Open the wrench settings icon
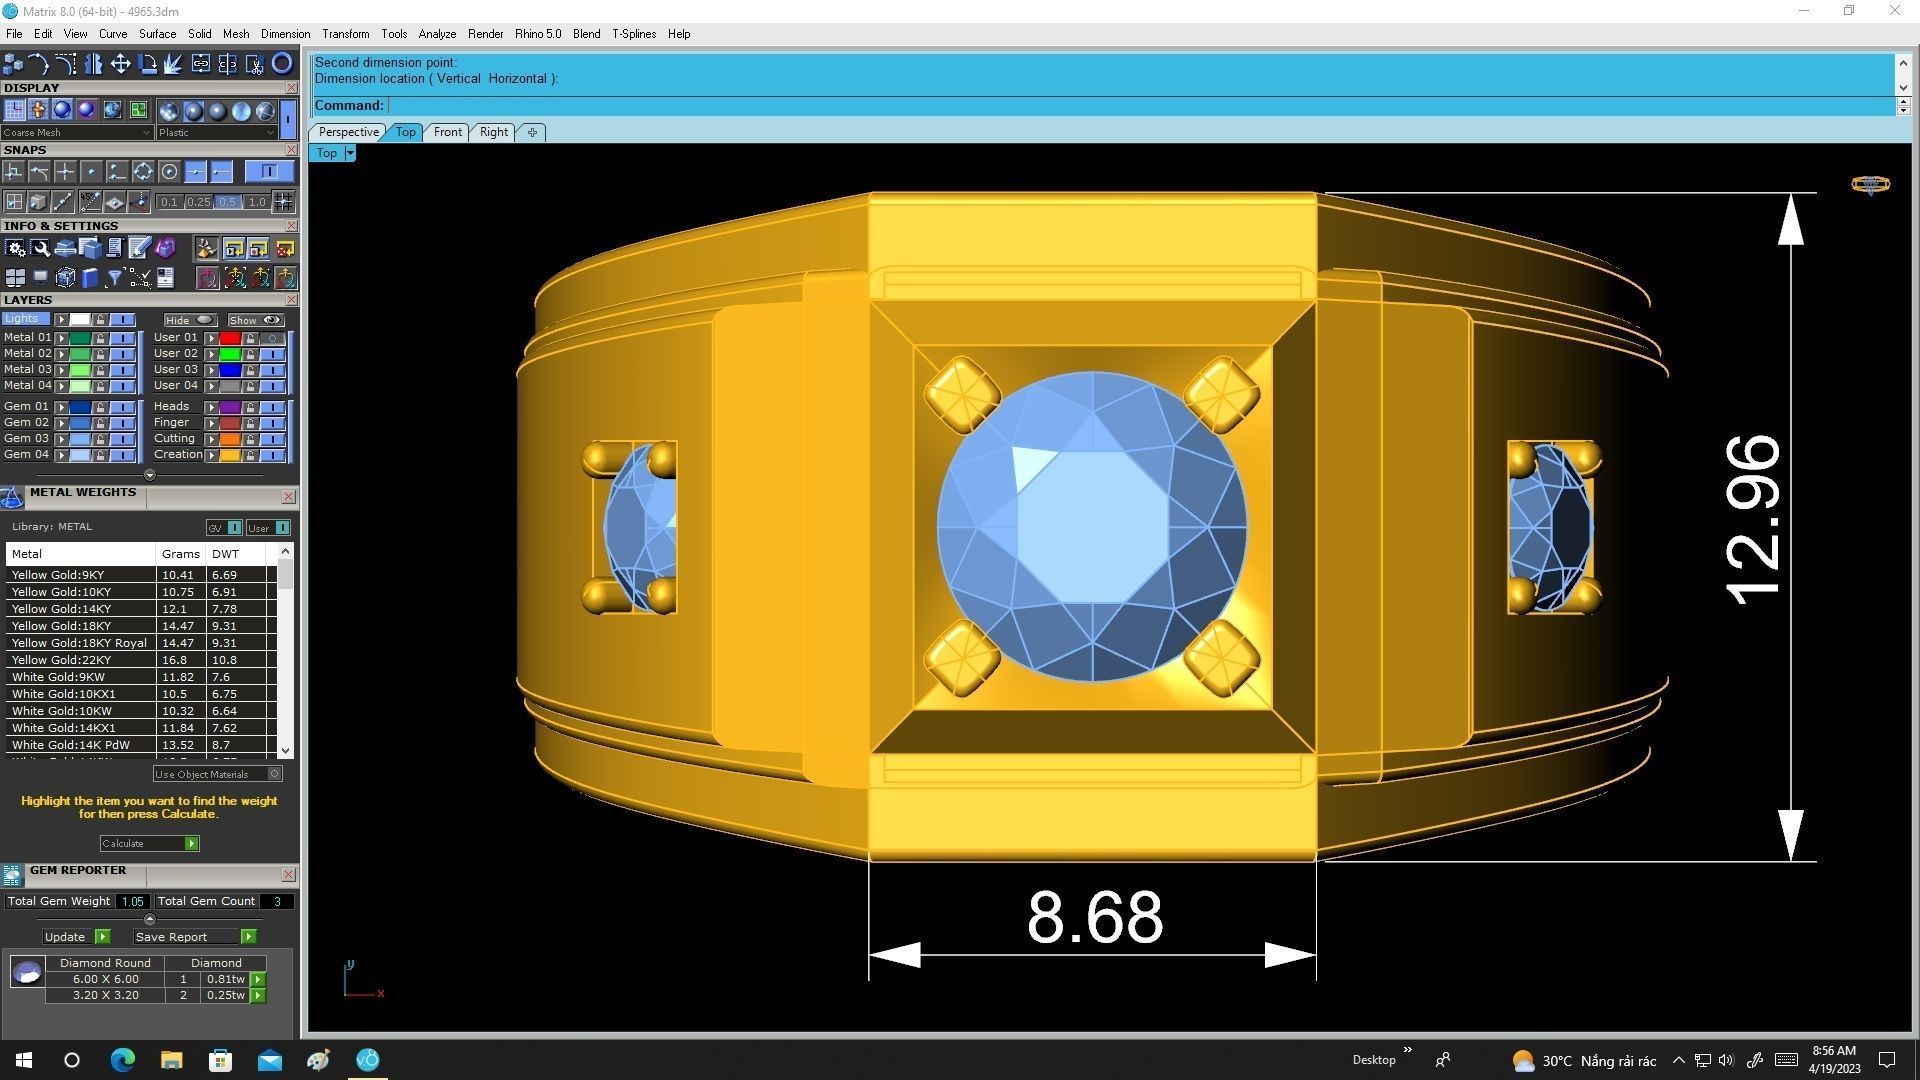 point(40,248)
